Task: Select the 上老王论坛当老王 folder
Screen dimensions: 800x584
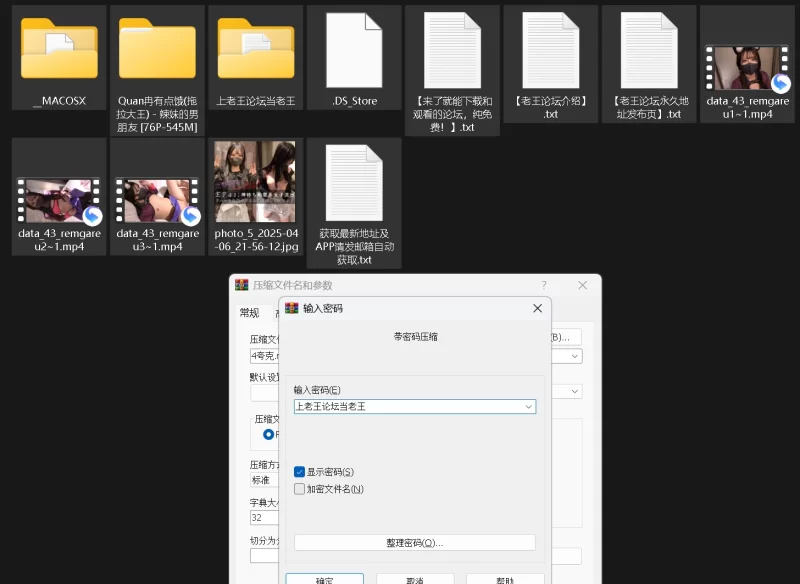Action: [x=256, y=50]
